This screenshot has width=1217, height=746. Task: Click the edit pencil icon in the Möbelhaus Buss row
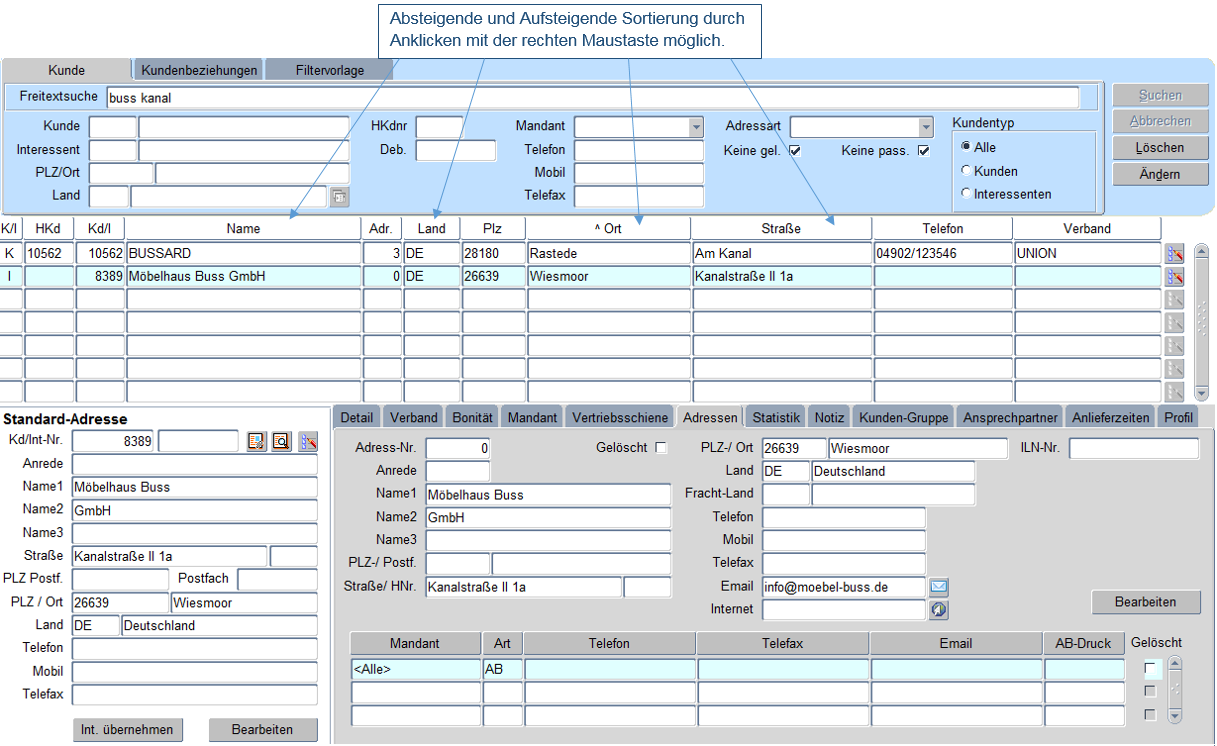click(1175, 277)
